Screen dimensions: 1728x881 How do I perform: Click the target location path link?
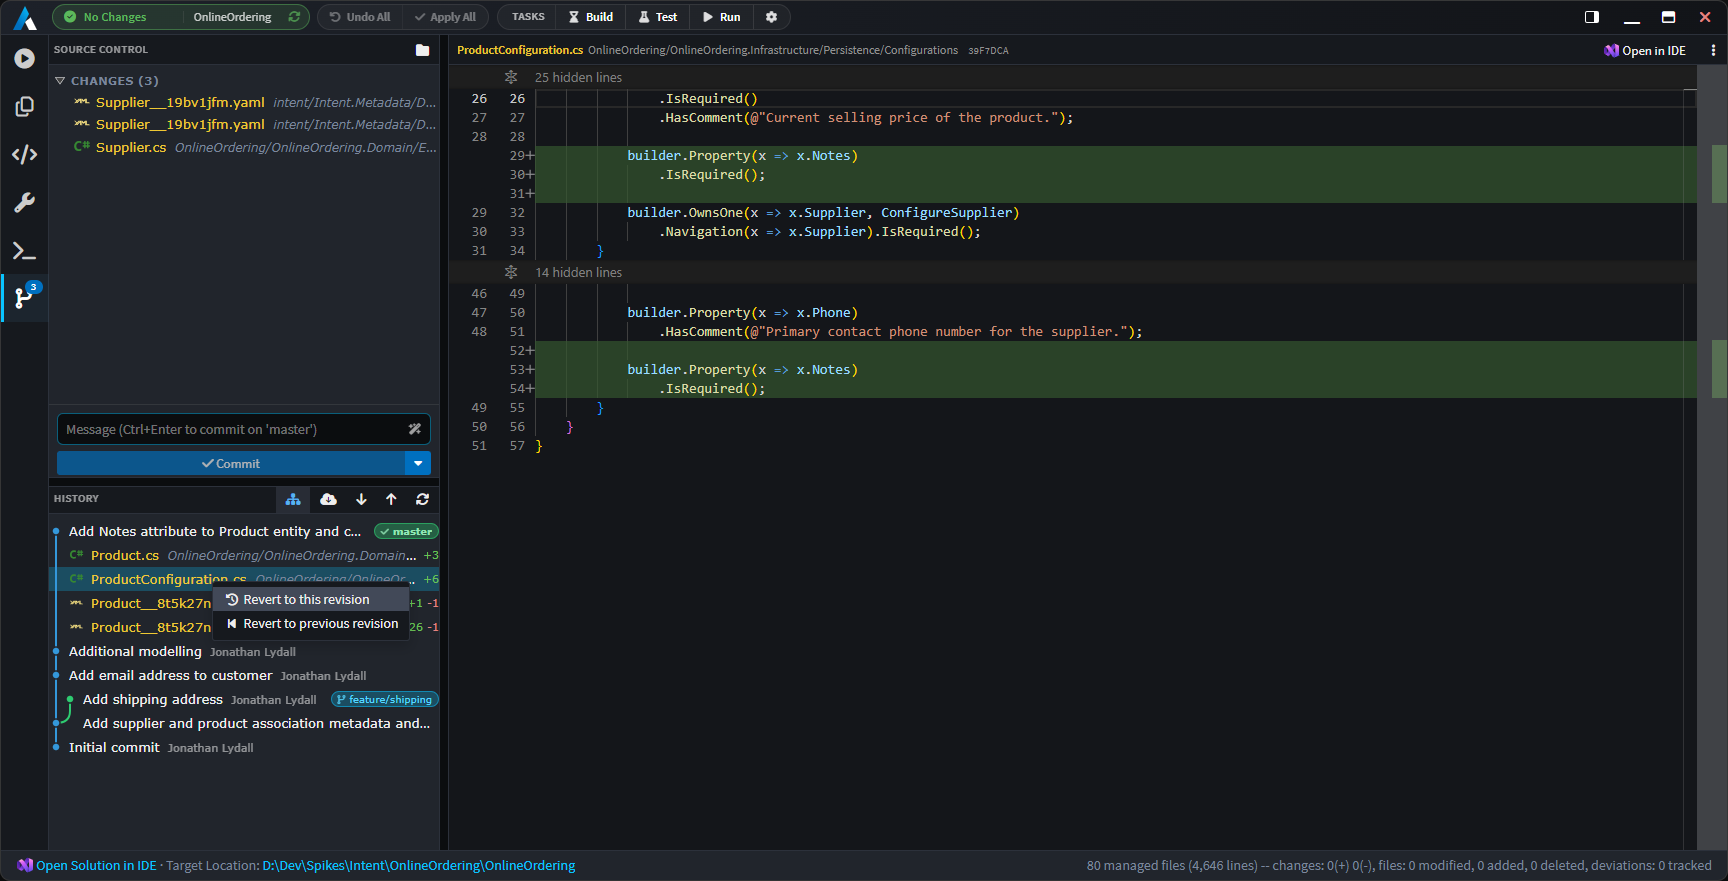(419, 865)
